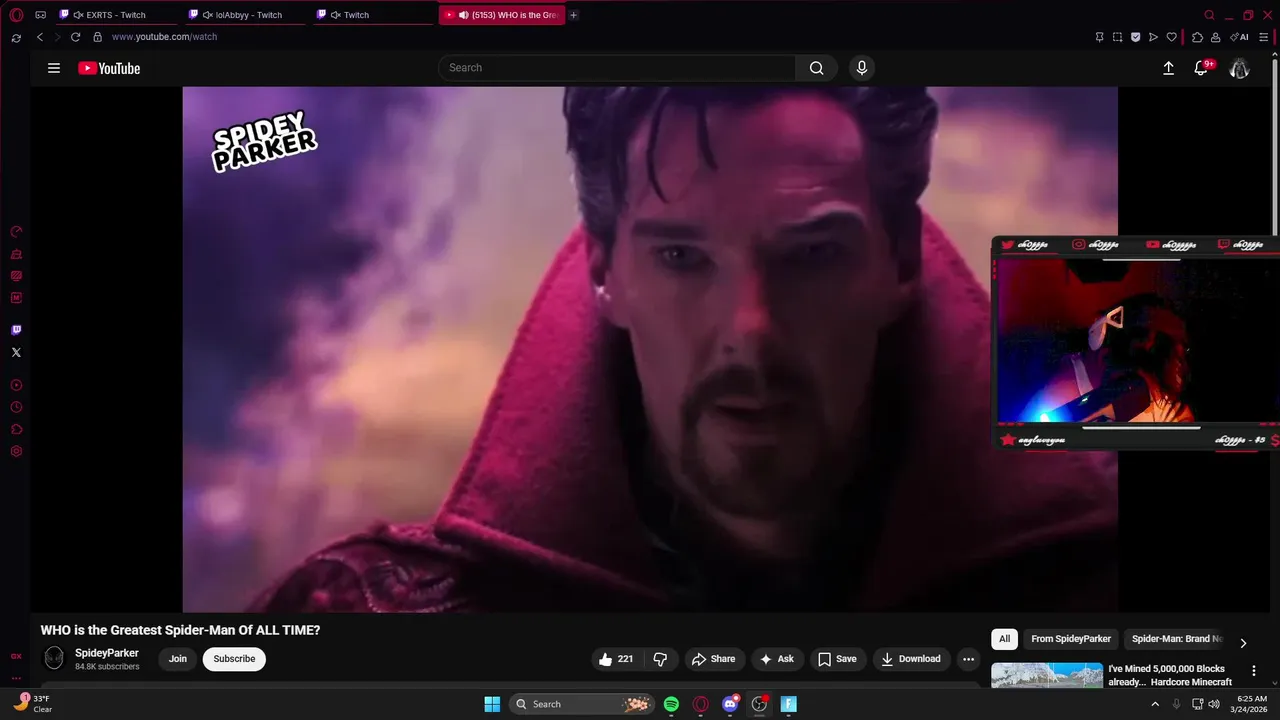Click the Join membership button

178,659
